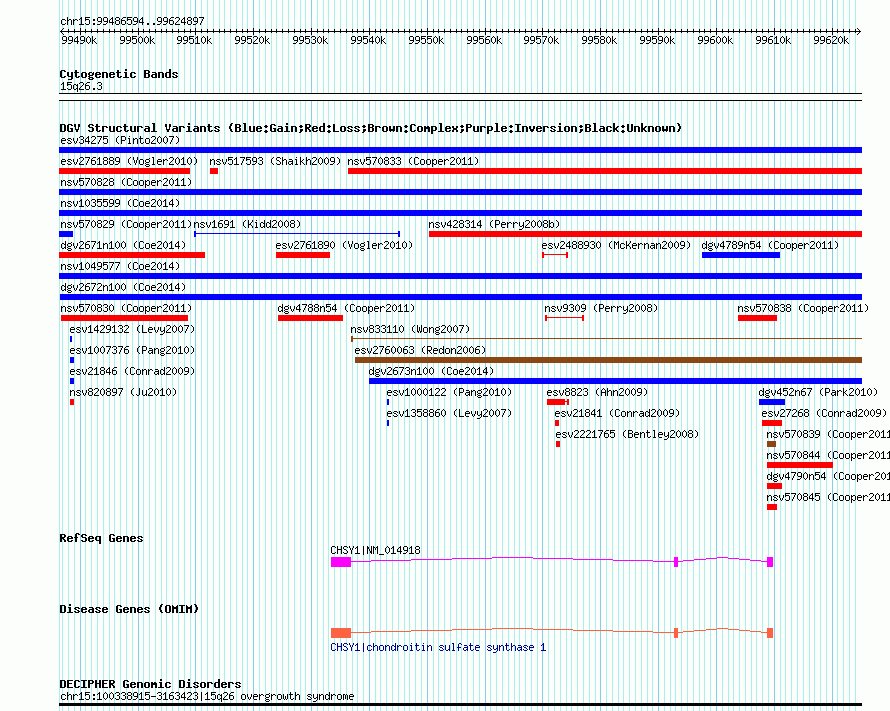Image resolution: width=890 pixels, height=711 pixels.
Task: Open the dgv2673n100 (Coe2014) gain bar
Action: coord(614,381)
